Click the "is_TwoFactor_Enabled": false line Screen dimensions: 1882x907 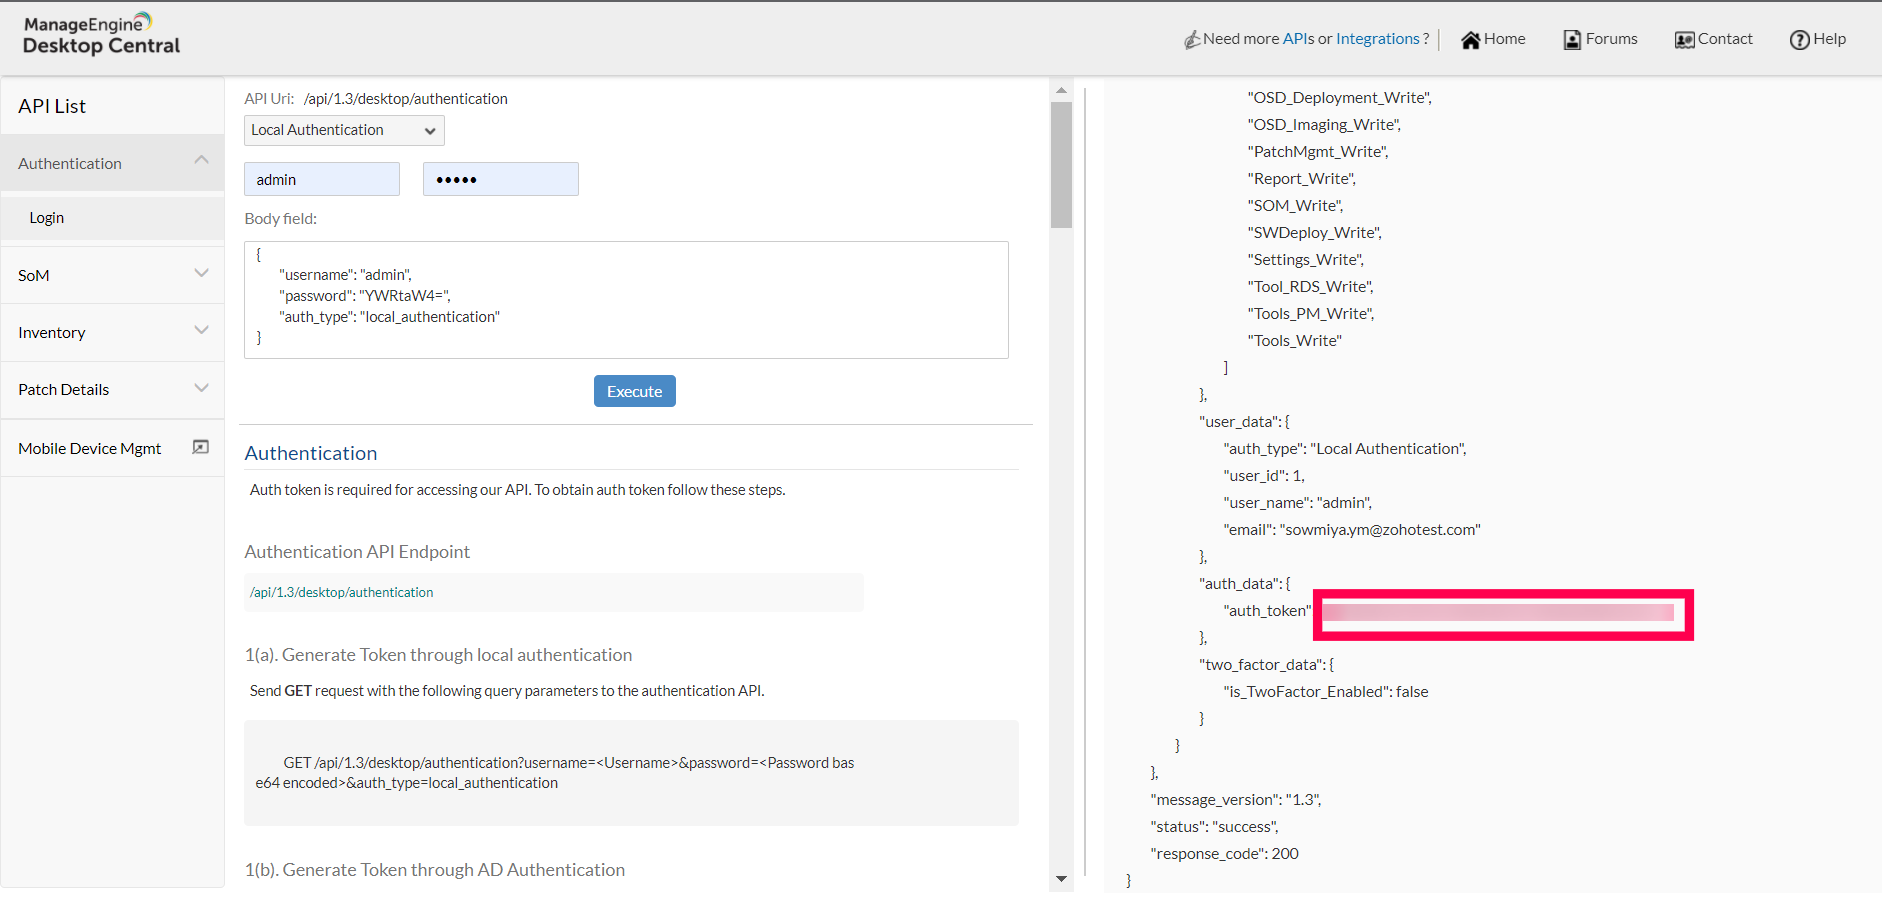click(x=1326, y=692)
